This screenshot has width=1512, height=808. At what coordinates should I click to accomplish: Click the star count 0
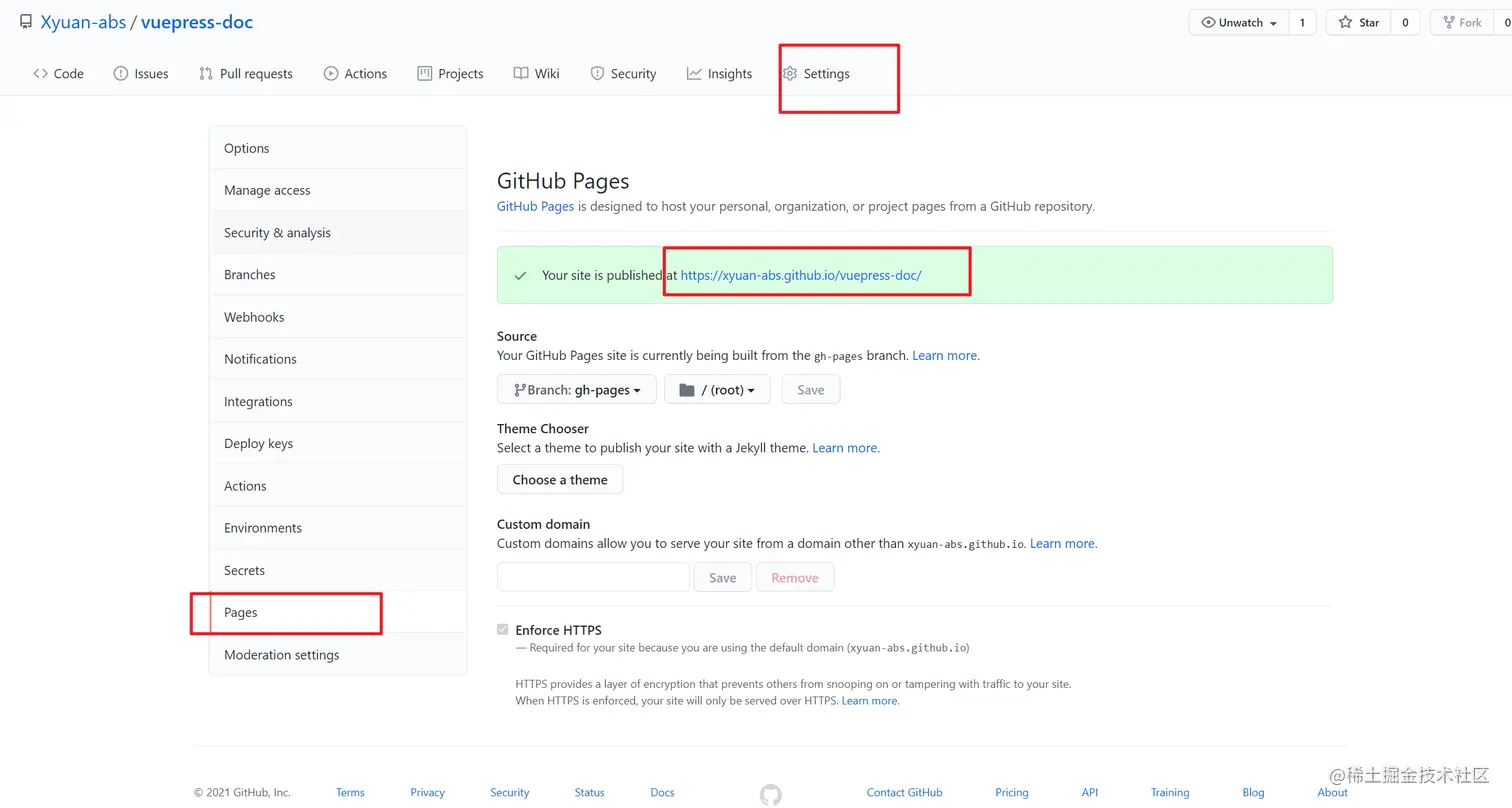click(1405, 22)
